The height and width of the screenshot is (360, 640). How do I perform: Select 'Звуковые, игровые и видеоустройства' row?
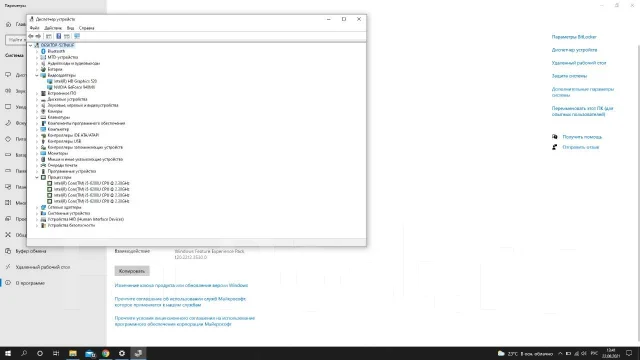83,105
